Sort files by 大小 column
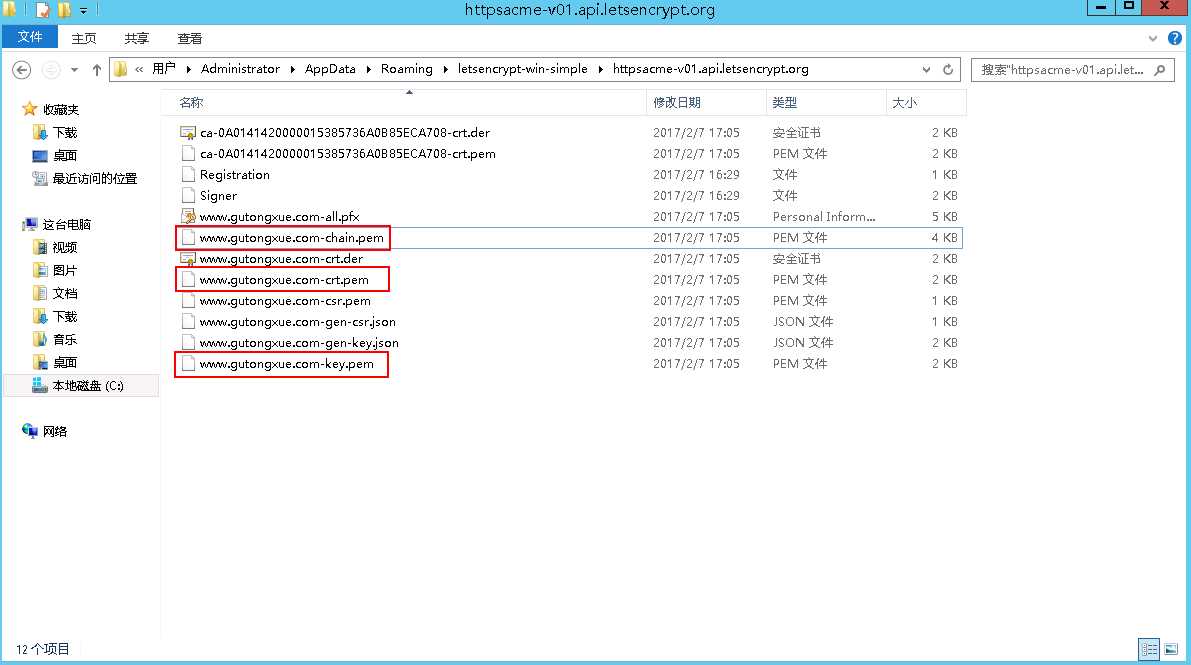The height and width of the screenshot is (665, 1191). (x=904, y=103)
